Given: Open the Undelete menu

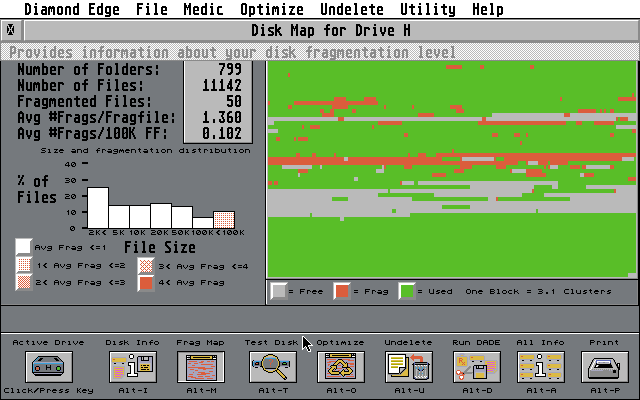Looking at the screenshot, I should tap(351, 9).
